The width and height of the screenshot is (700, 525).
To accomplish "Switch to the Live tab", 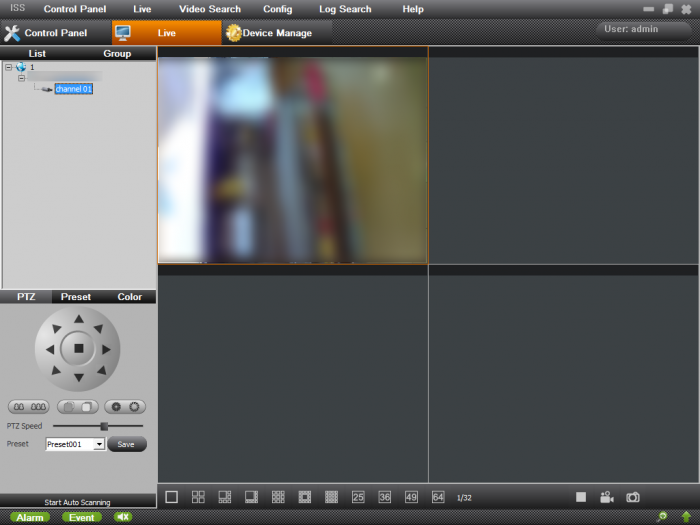I will pyautogui.click(x=167, y=33).
